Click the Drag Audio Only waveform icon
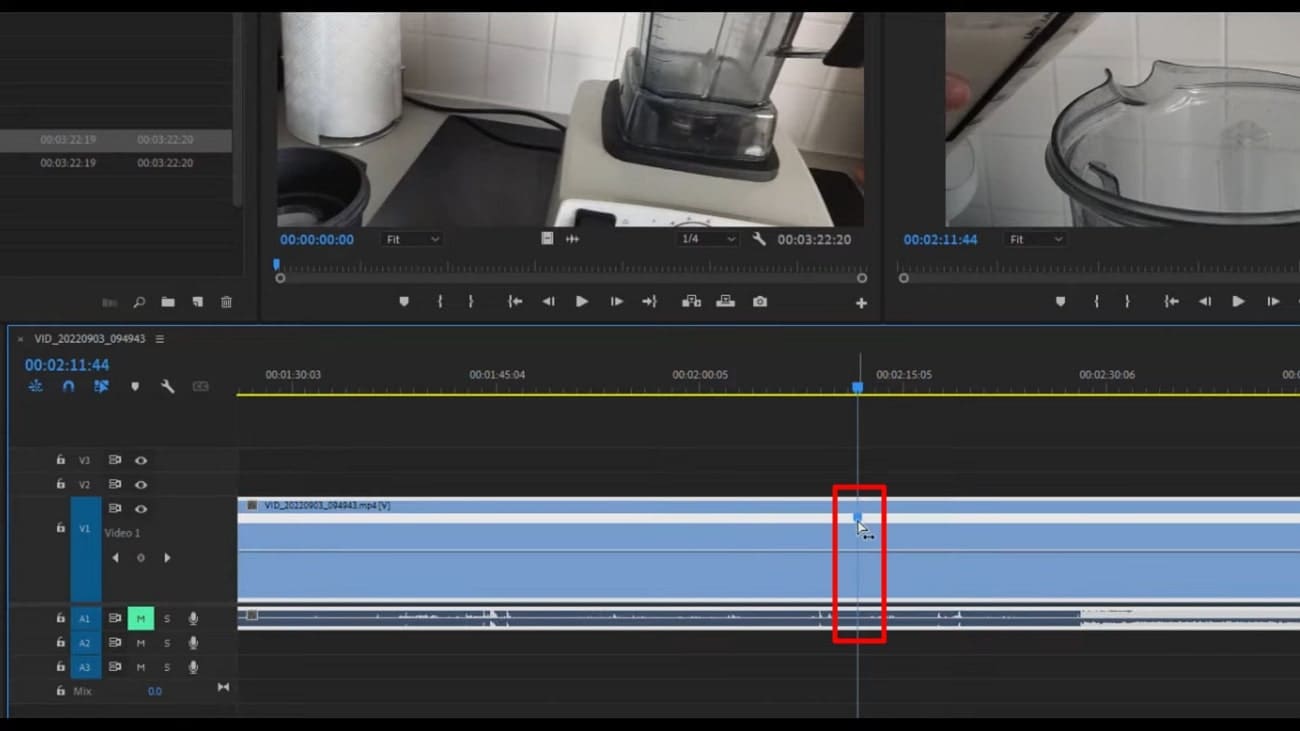This screenshot has height=731, width=1300. tap(572, 239)
